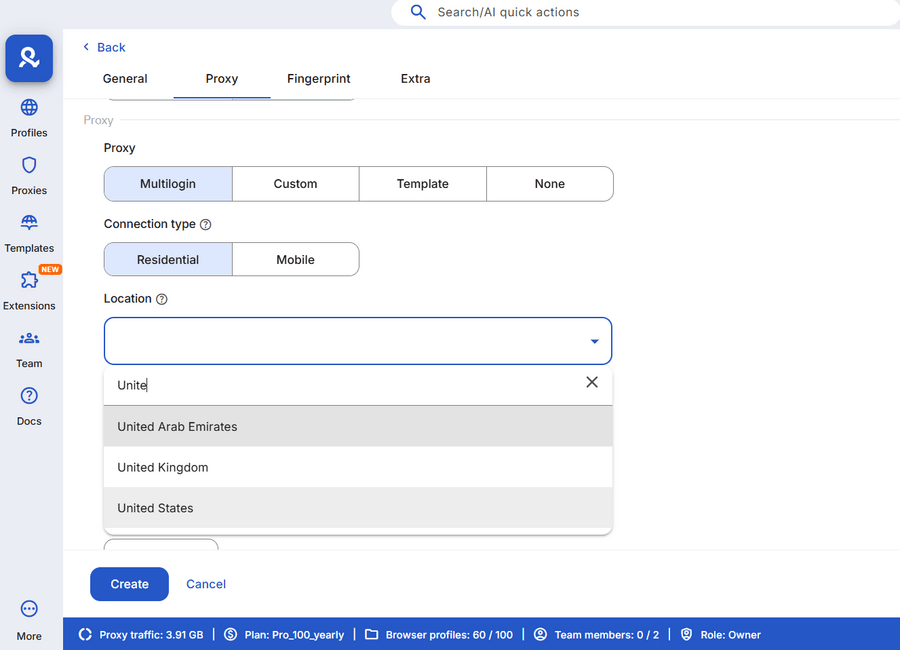Screen dimensions: 900x650
Task: Switch to the Fingerprint tab
Action: click(x=318, y=79)
